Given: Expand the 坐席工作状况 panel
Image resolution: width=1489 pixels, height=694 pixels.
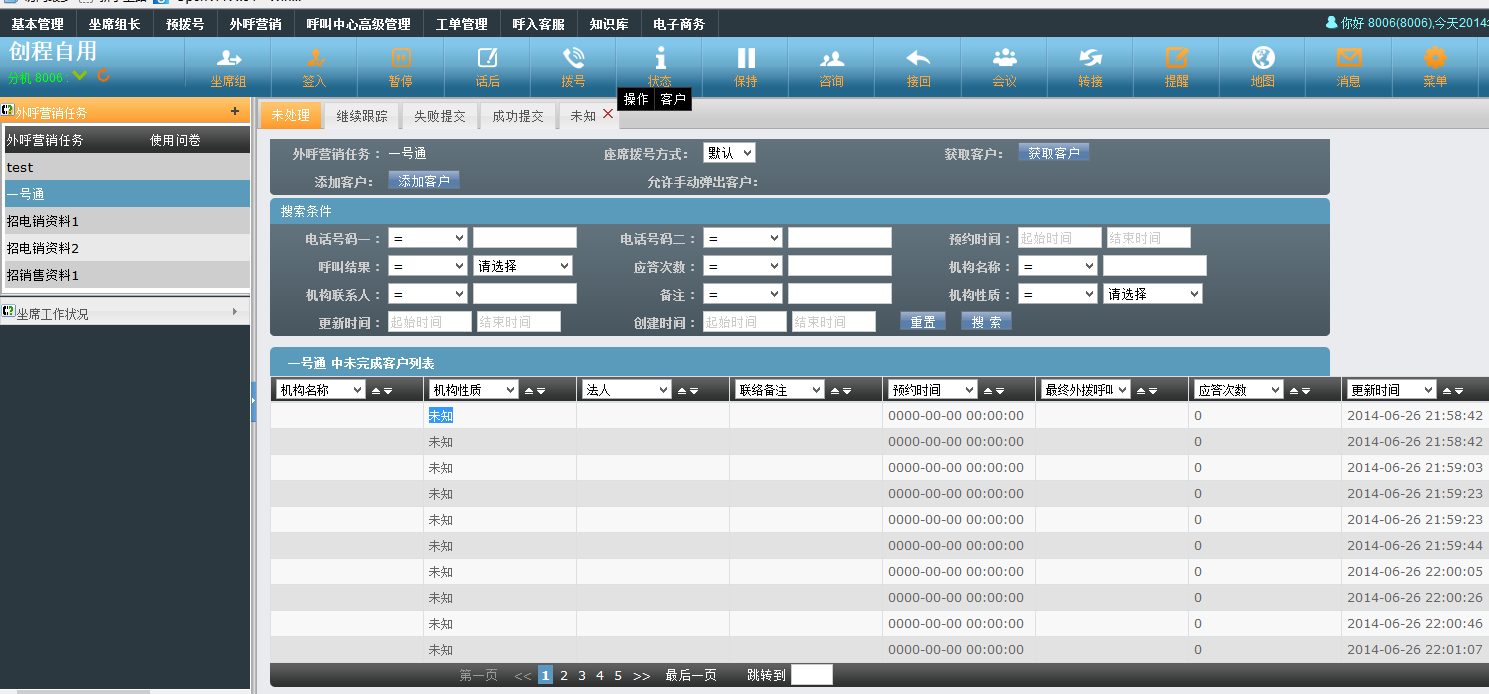Looking at the screenshot, I should point(235,312).
